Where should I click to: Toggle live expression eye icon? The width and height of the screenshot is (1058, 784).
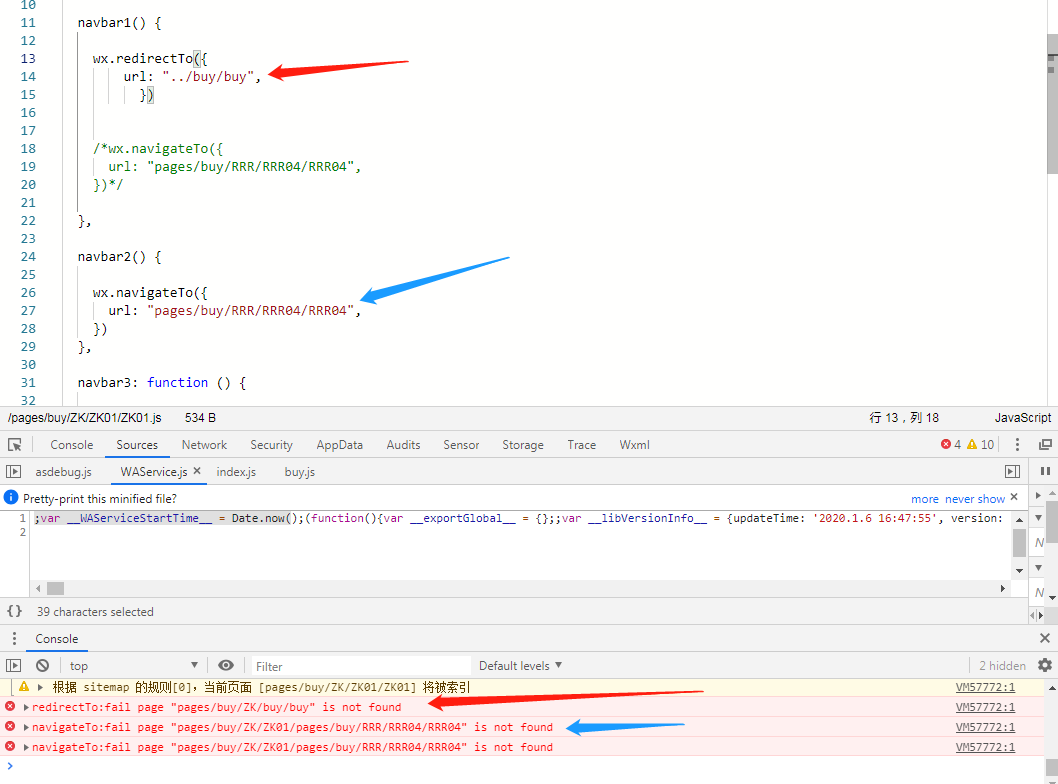pos(226,666)
